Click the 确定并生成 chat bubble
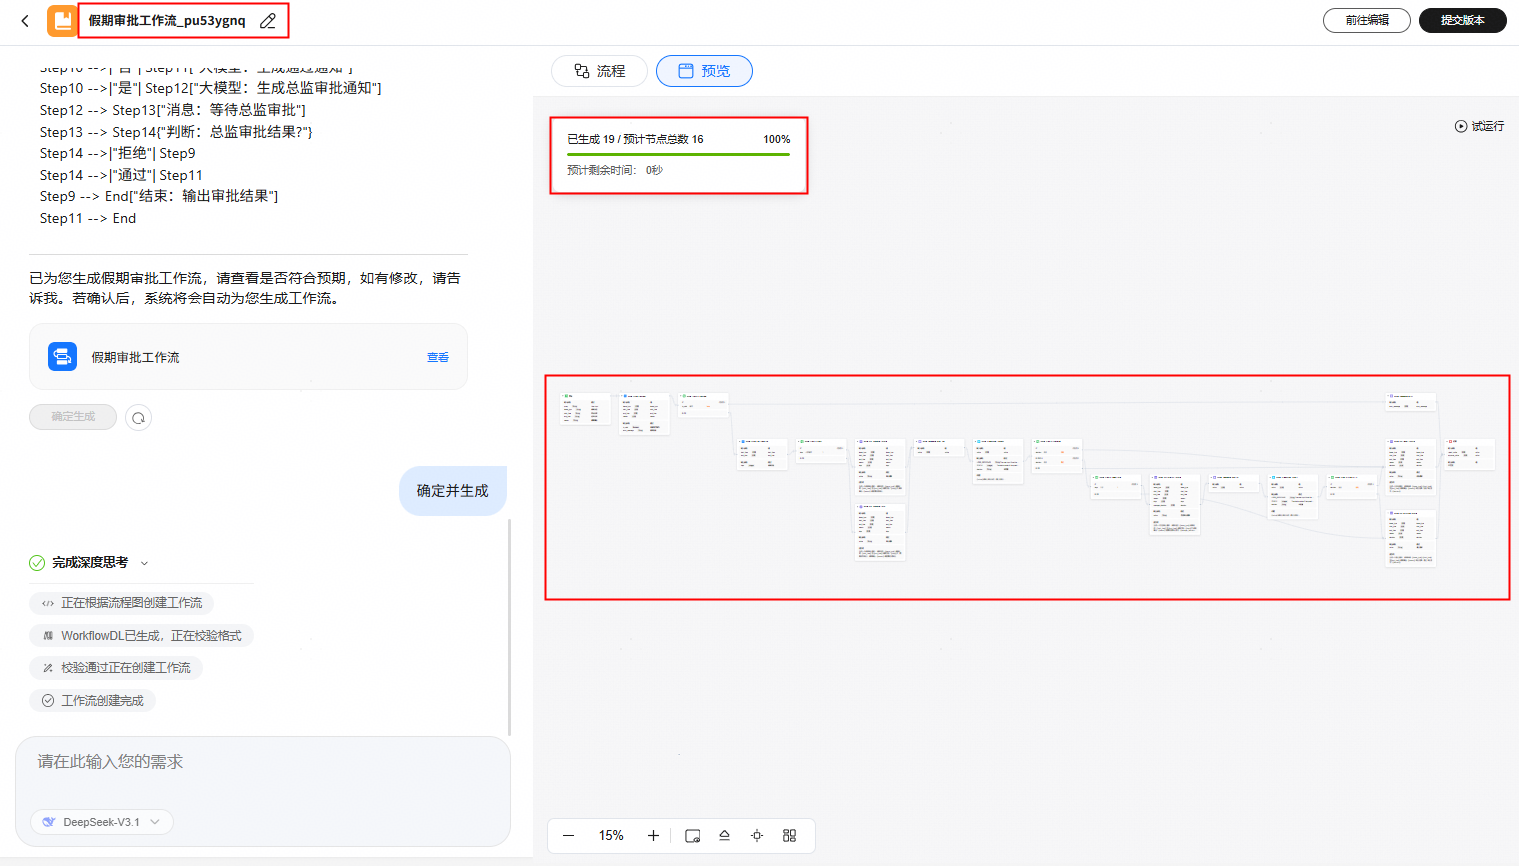The width and height of the screenshot is (1519, 866). pyautogui.click(x=453, y=491)
